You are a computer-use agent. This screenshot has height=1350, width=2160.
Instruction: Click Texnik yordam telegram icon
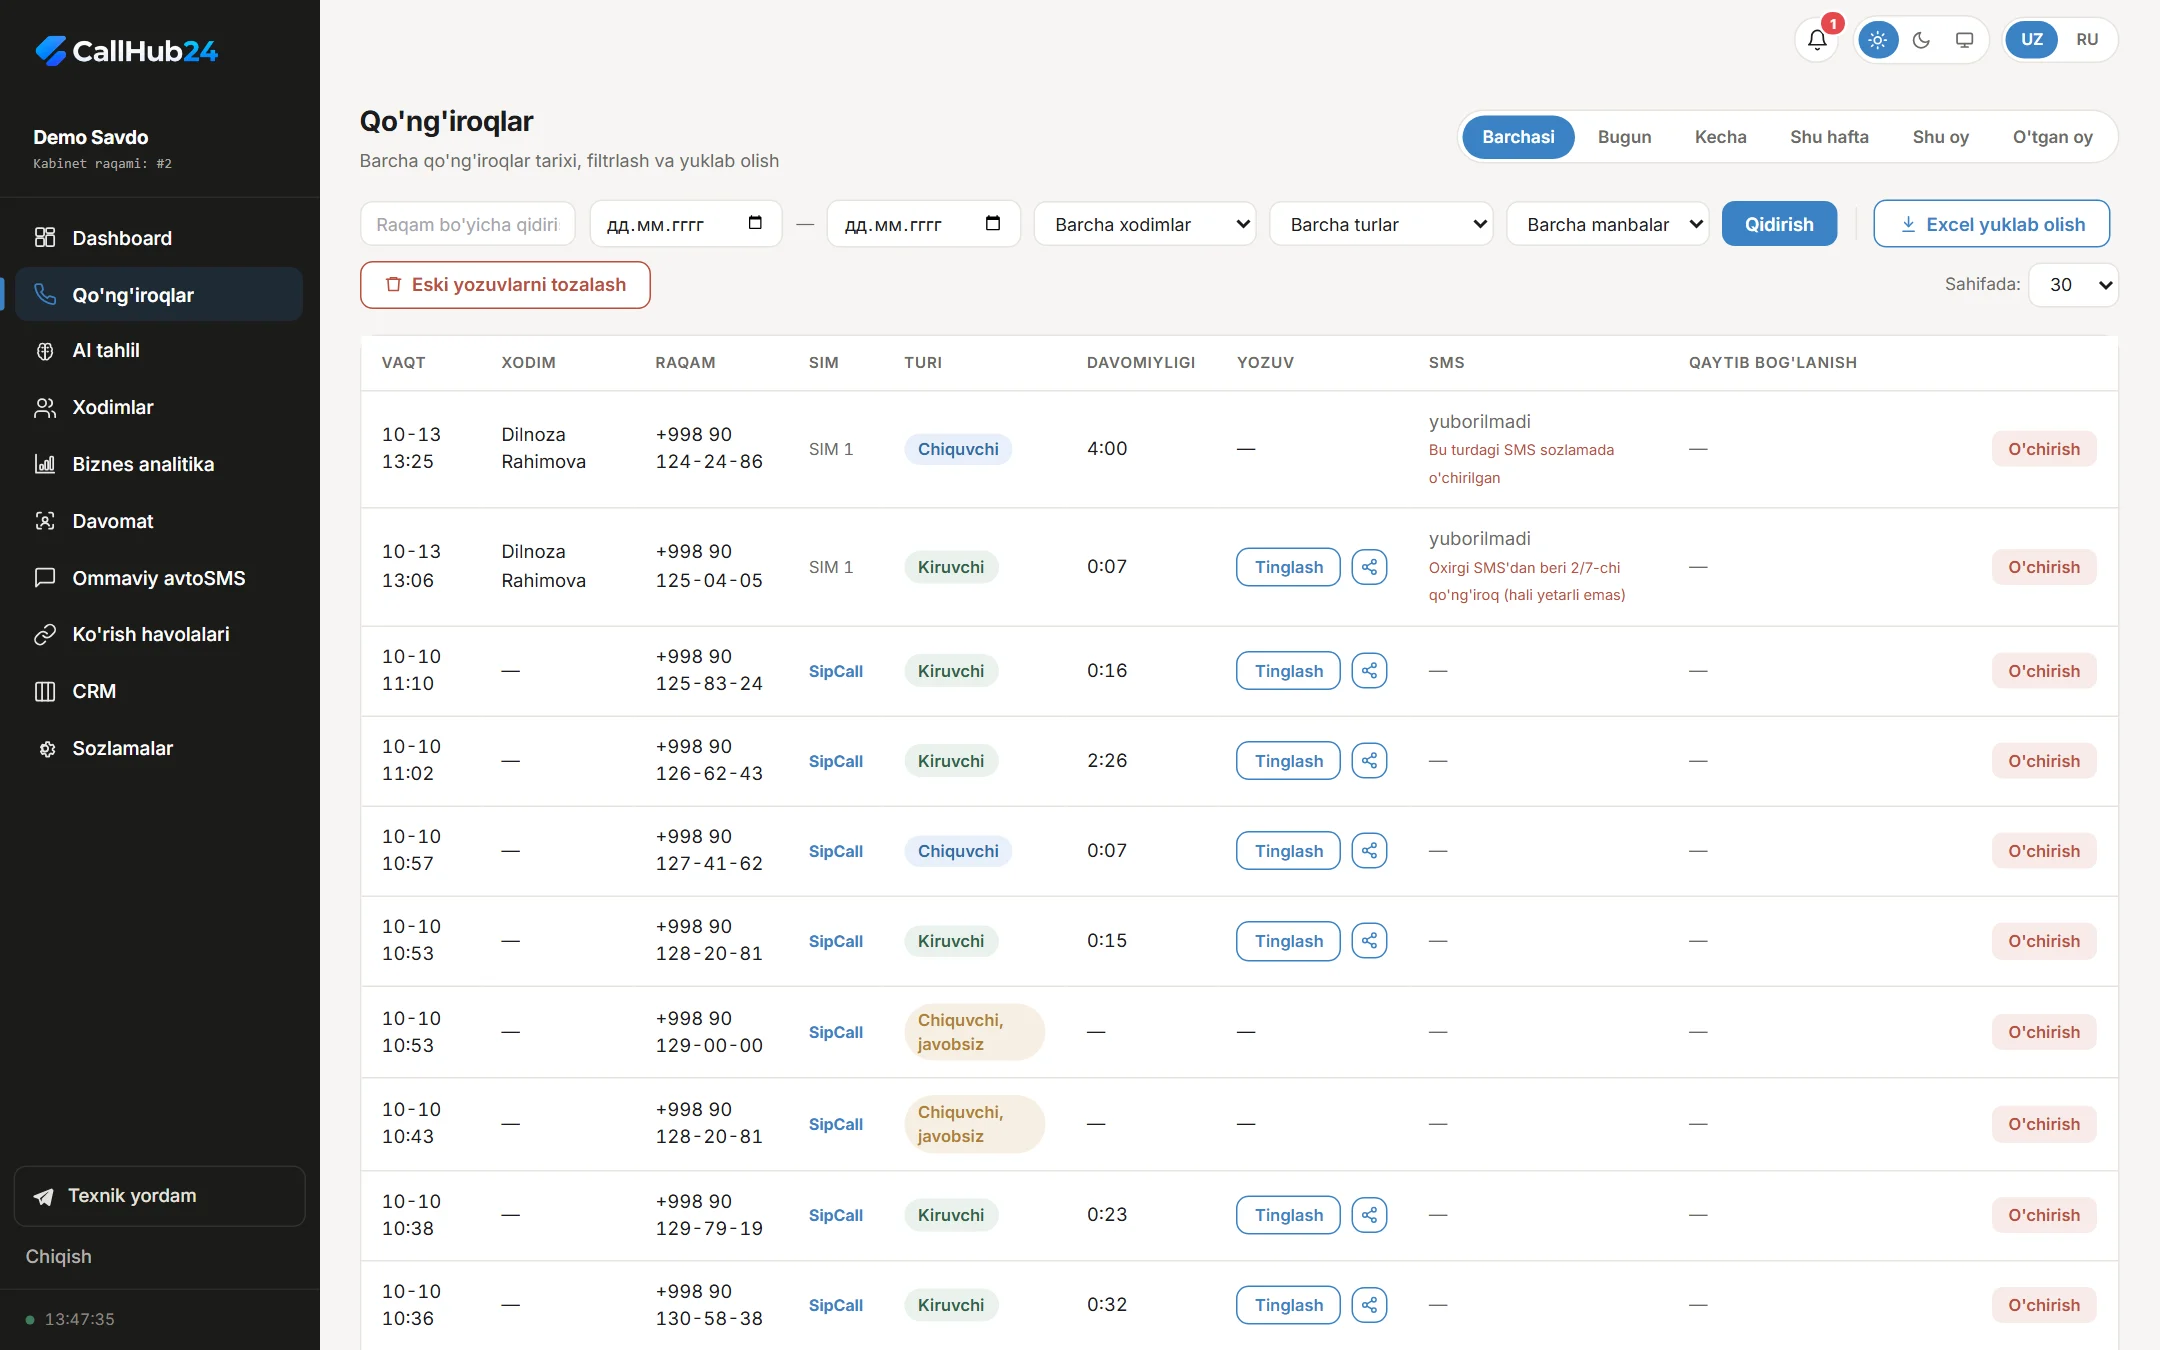coord(44,1197)
